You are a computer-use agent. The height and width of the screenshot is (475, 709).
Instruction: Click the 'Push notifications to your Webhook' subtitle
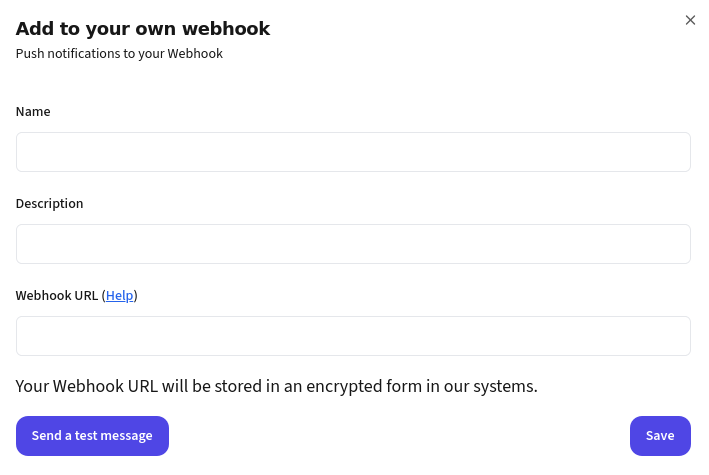(119, 54)
